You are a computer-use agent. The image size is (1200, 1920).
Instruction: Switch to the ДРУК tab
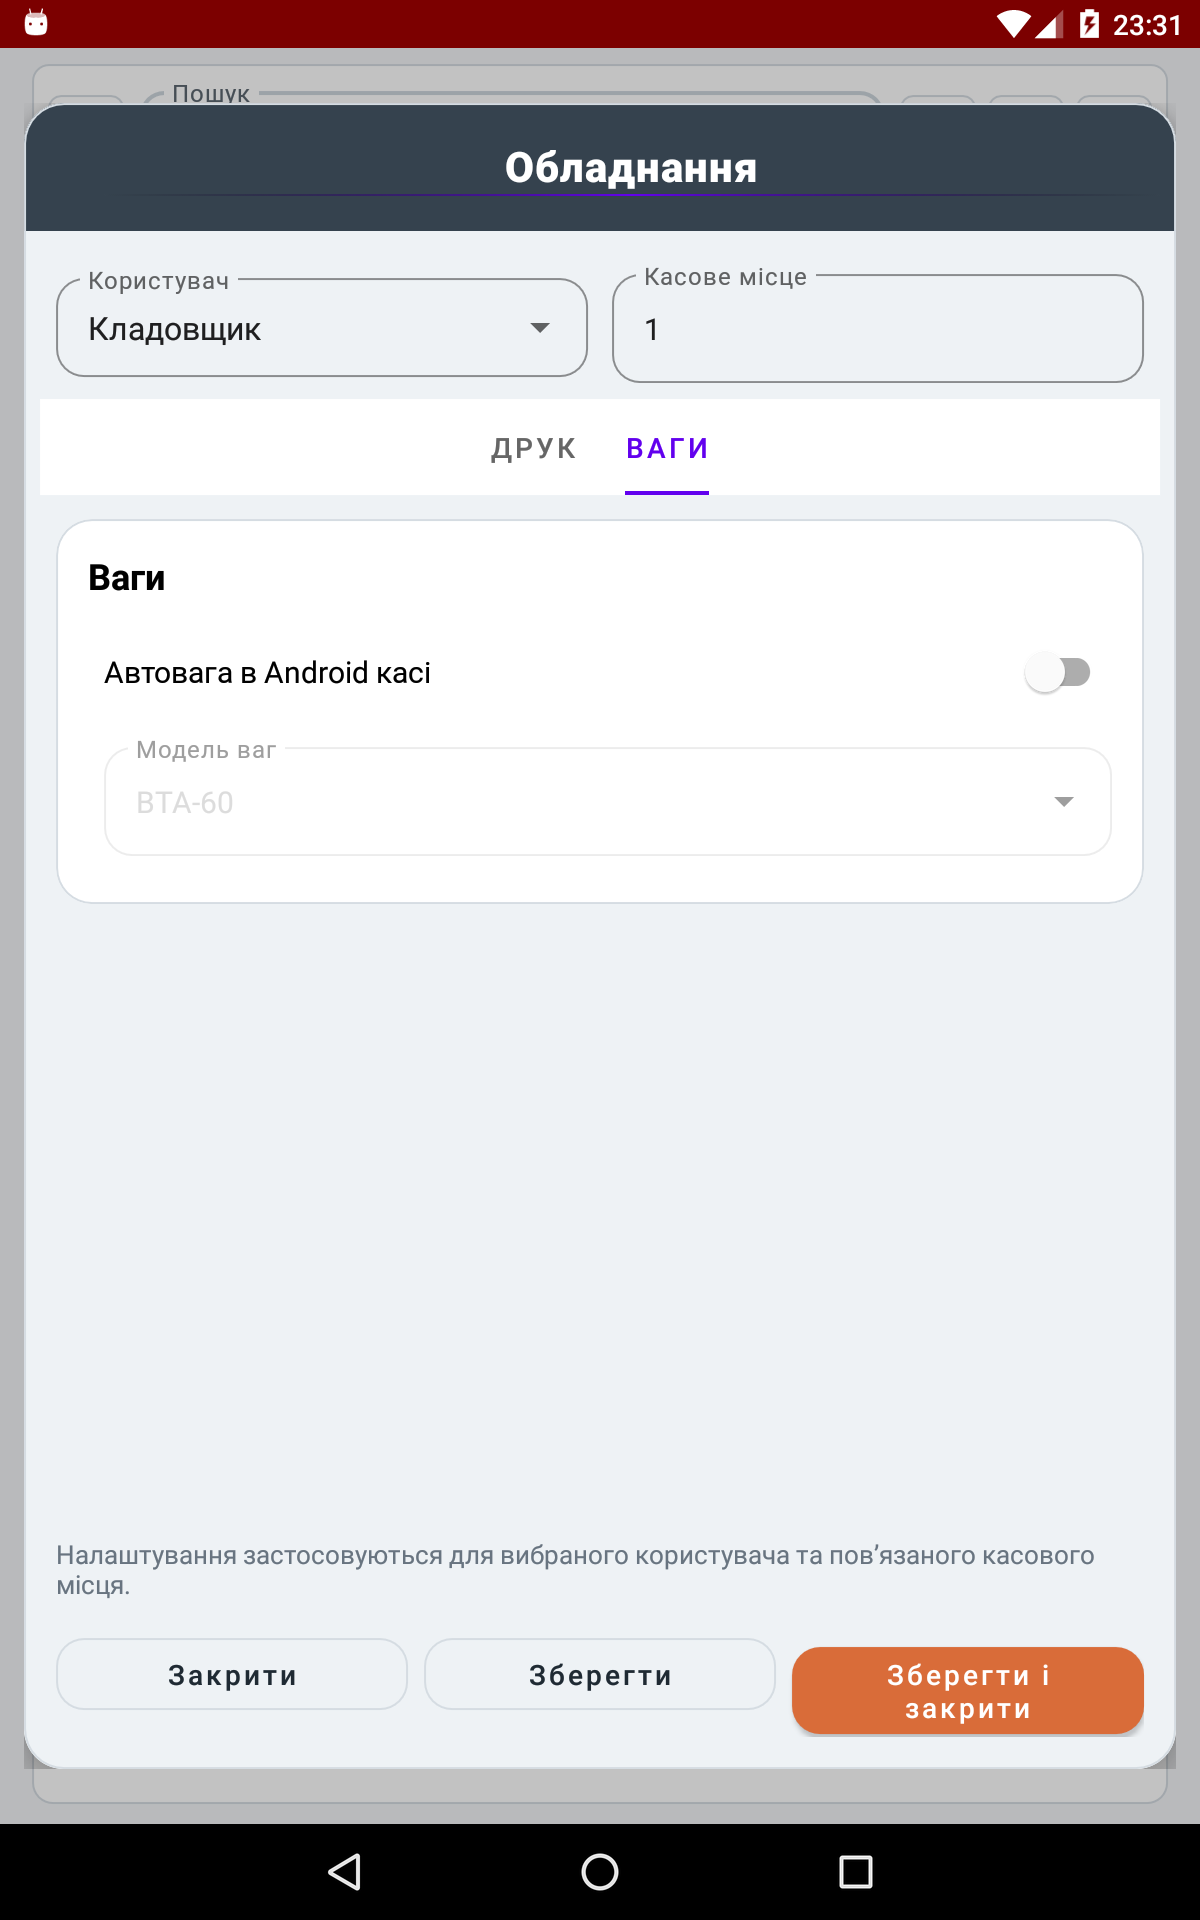(x=534, y=448)
